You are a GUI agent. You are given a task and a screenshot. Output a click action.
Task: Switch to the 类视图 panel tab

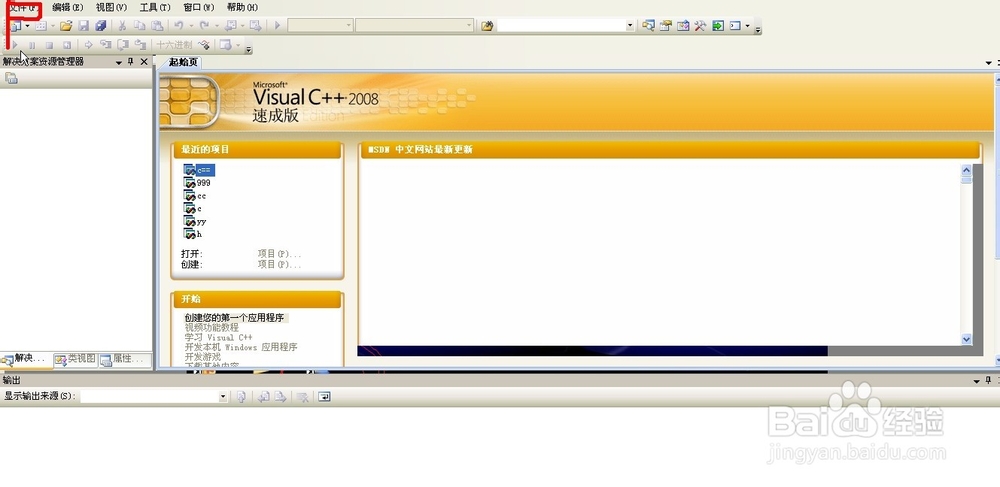coord(75,360)
